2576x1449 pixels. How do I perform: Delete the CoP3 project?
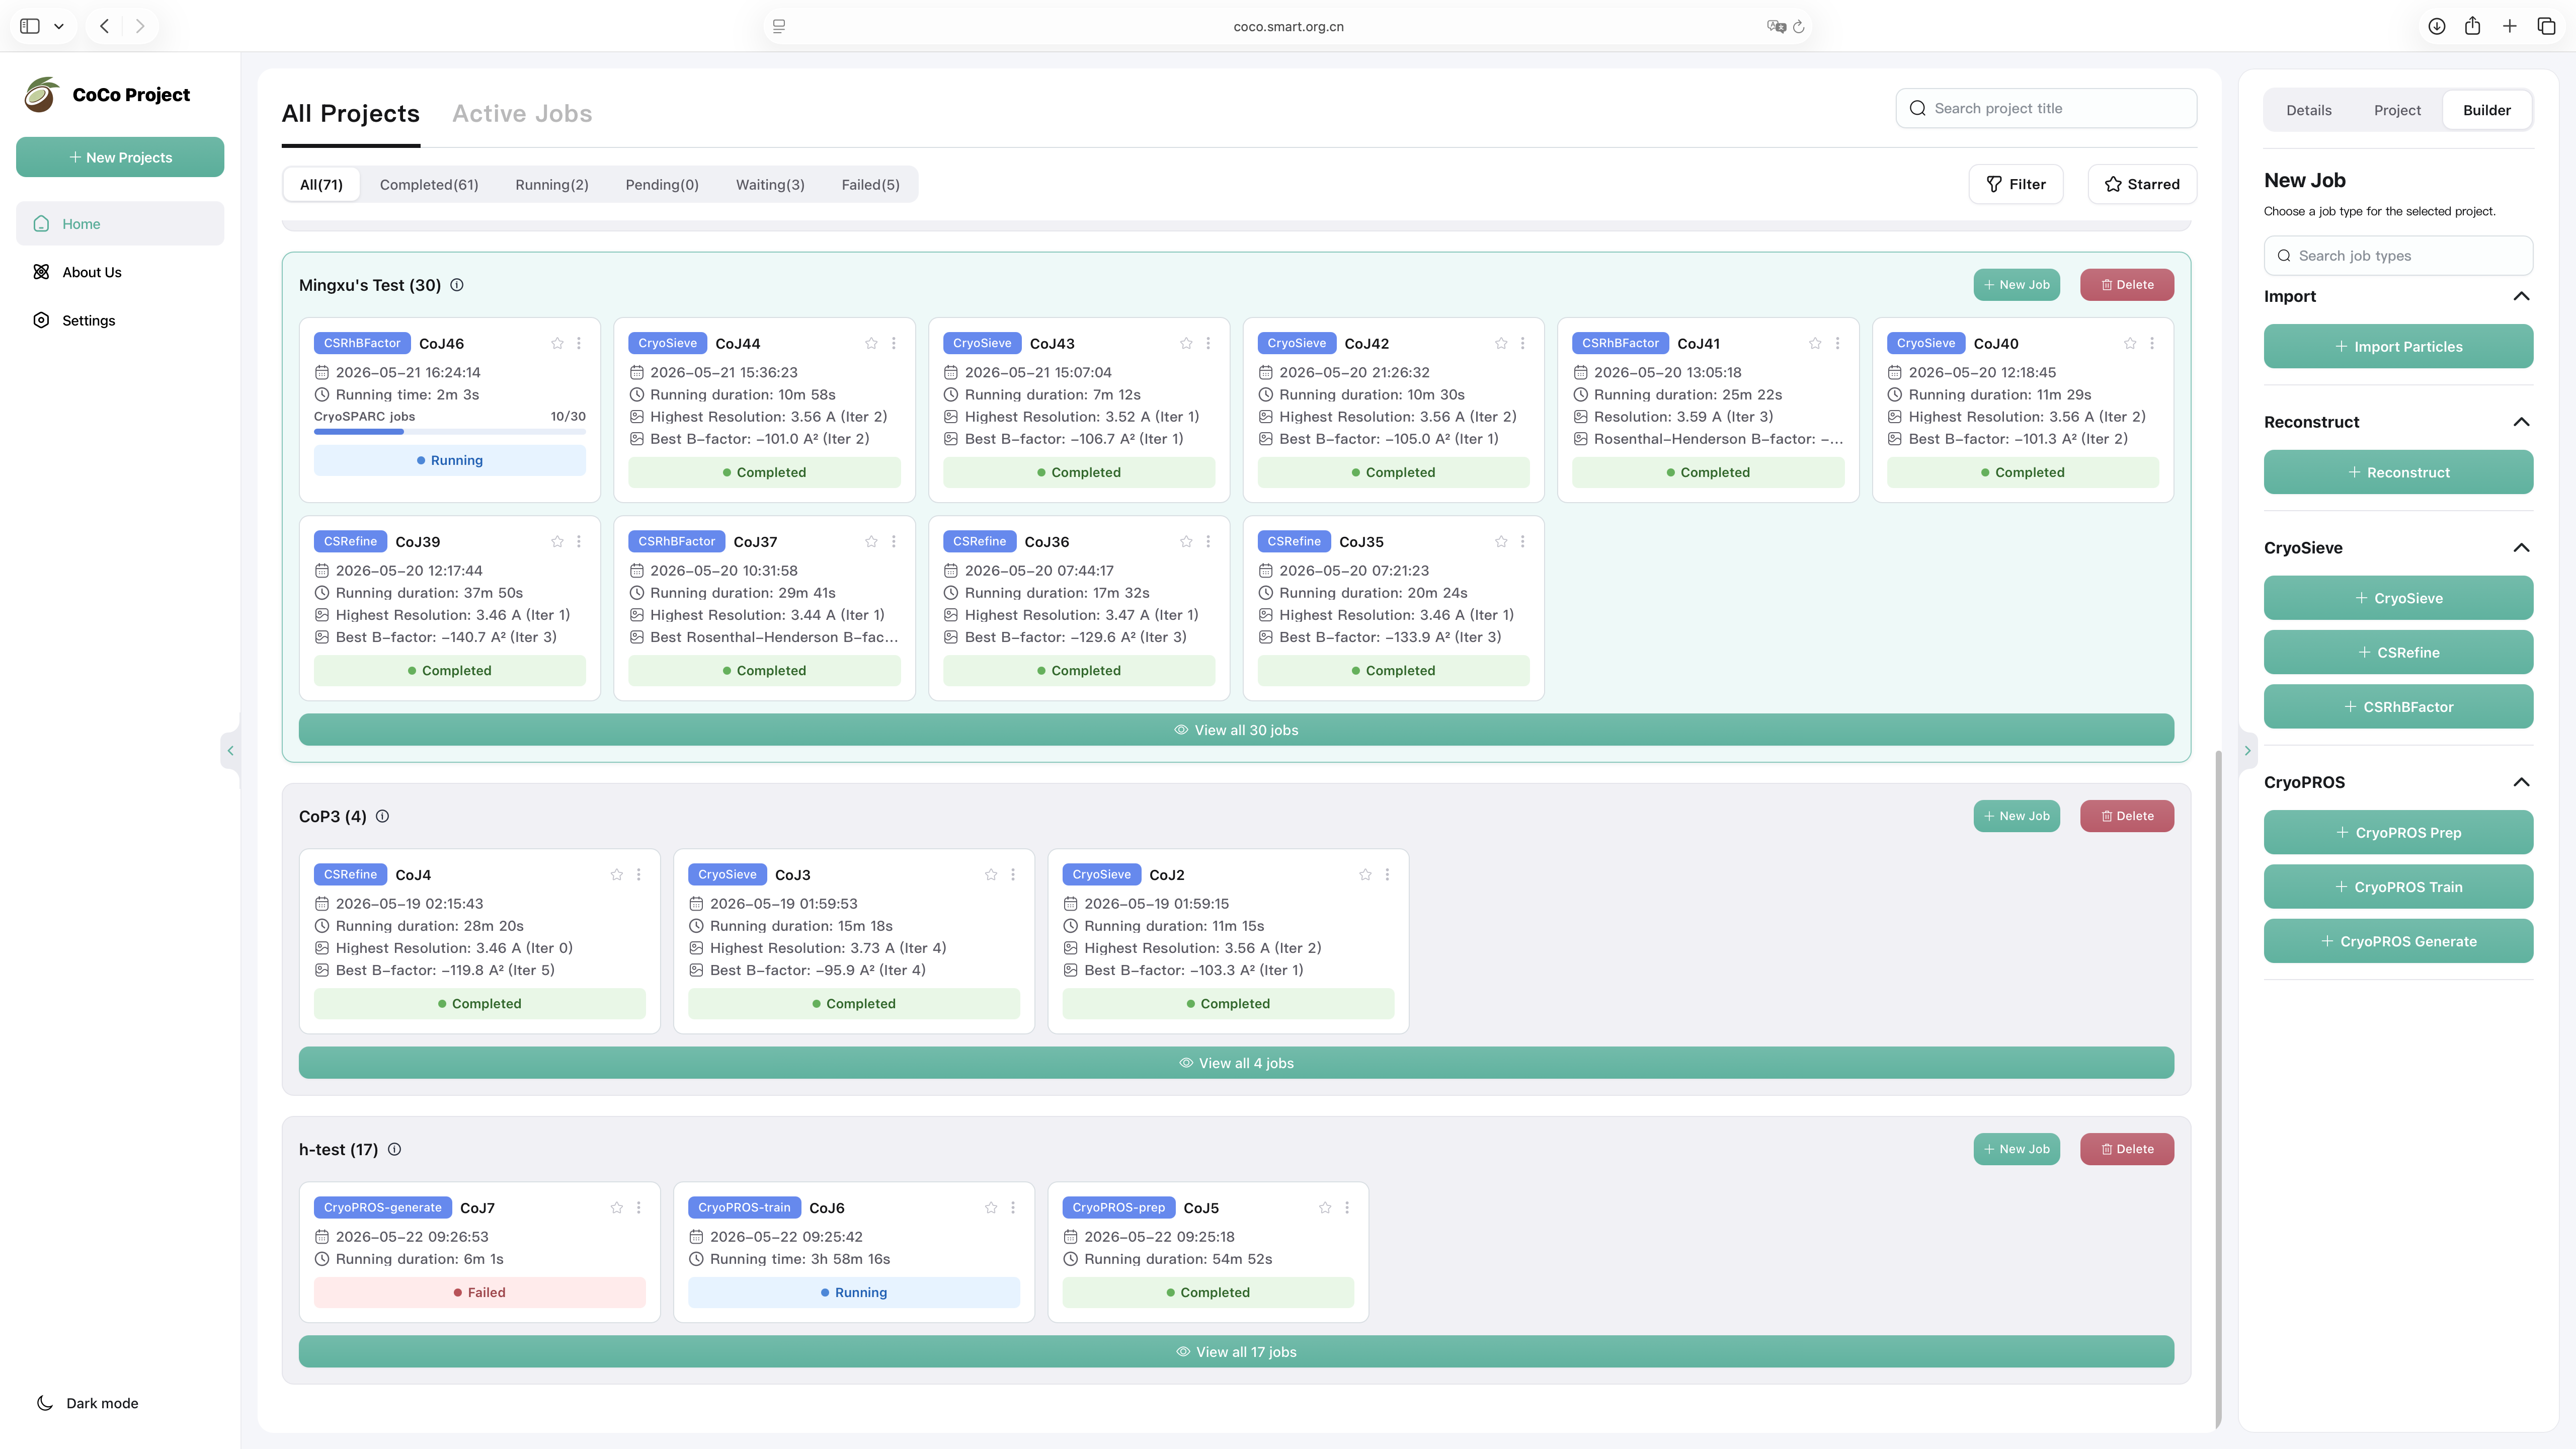coord(2126,816)
